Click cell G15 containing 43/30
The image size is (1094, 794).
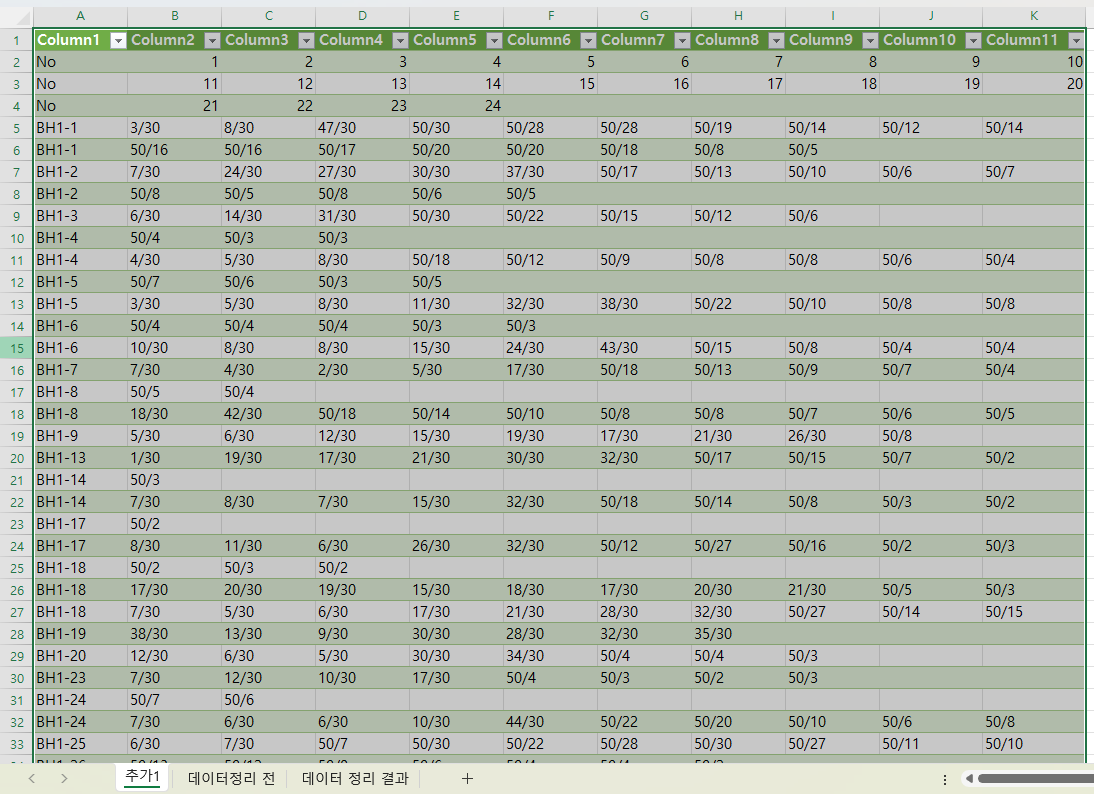644,348
